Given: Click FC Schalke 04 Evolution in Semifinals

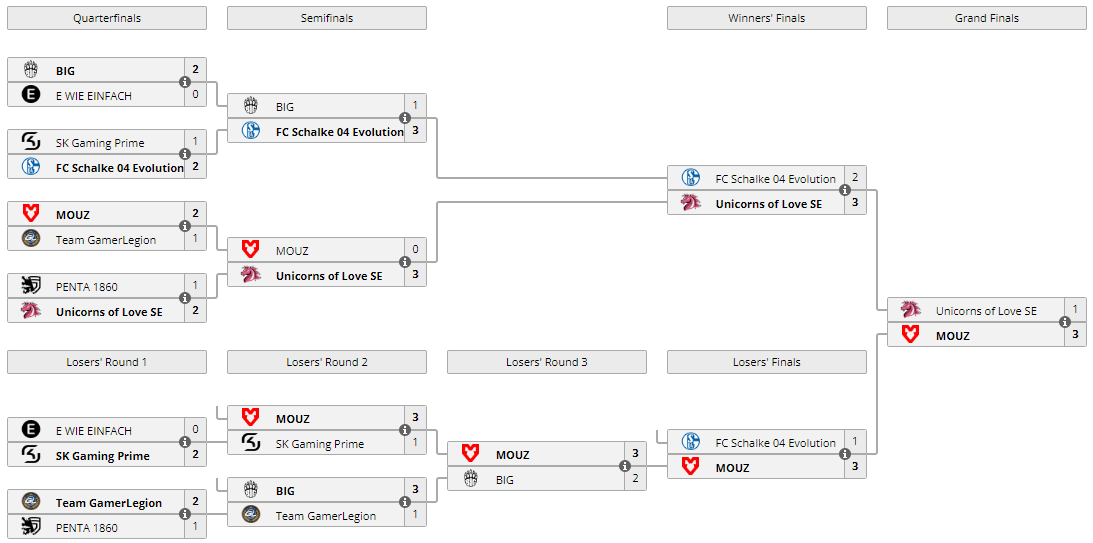Looking at the screenshot, I should coord(339,132).
